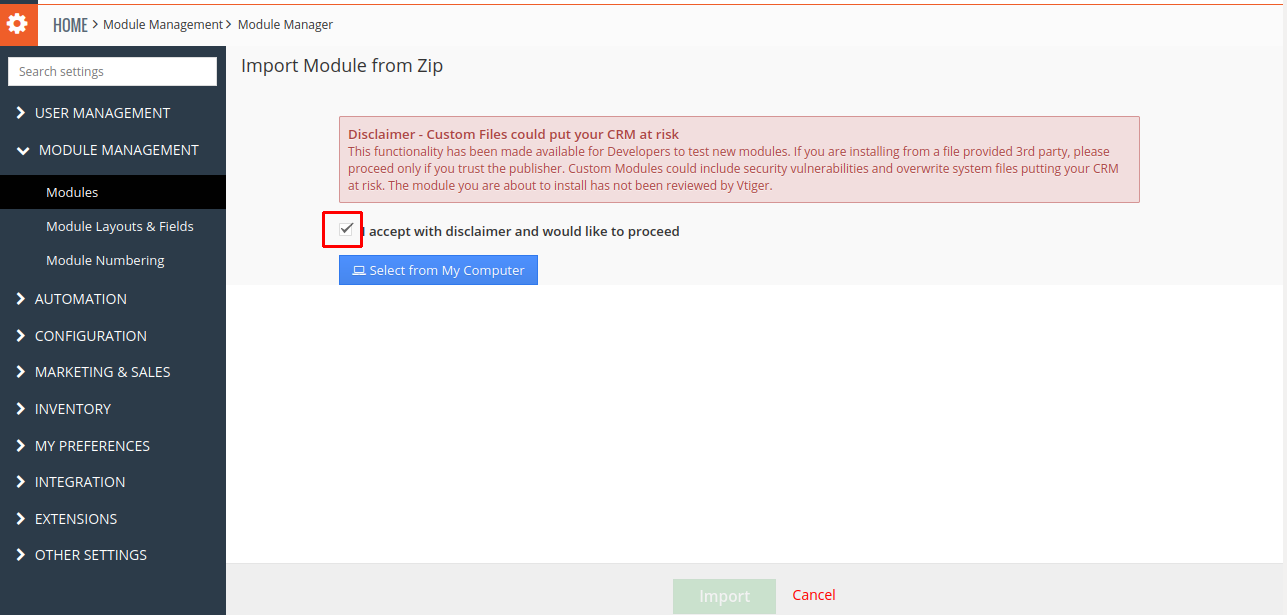Image resolution: width=1287 pixels, height=615 pixels.
Task: Expand Configuration section
Action: (x=90, y=336)
